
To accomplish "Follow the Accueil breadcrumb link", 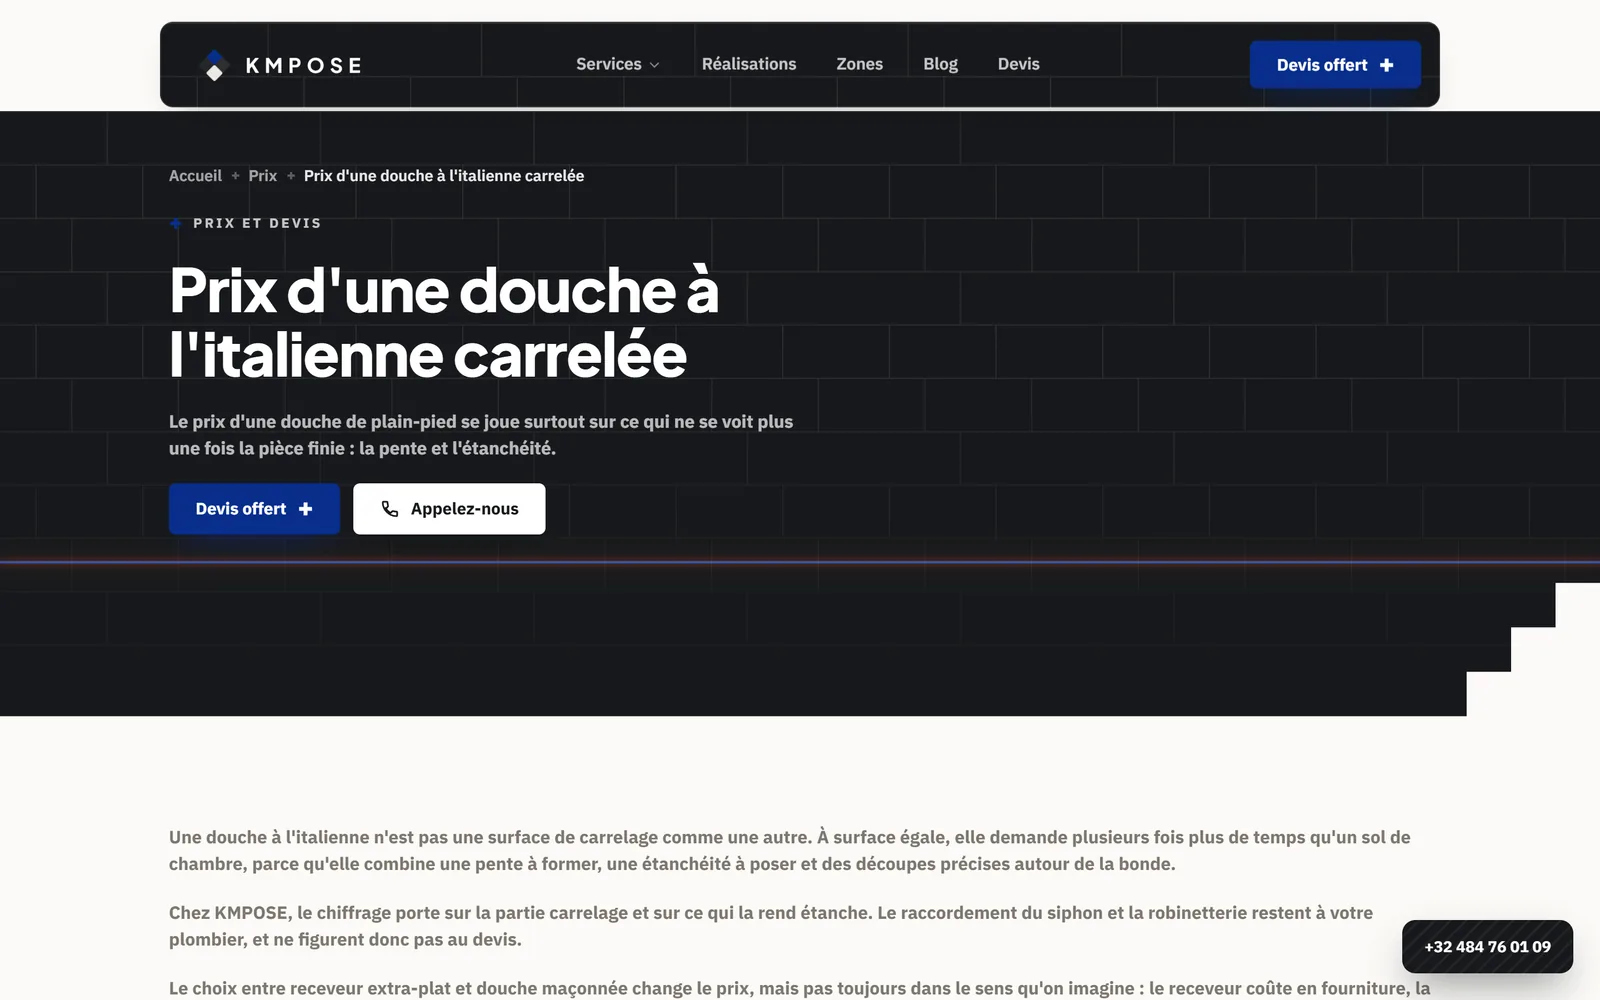I will click(x=195, y=176).
